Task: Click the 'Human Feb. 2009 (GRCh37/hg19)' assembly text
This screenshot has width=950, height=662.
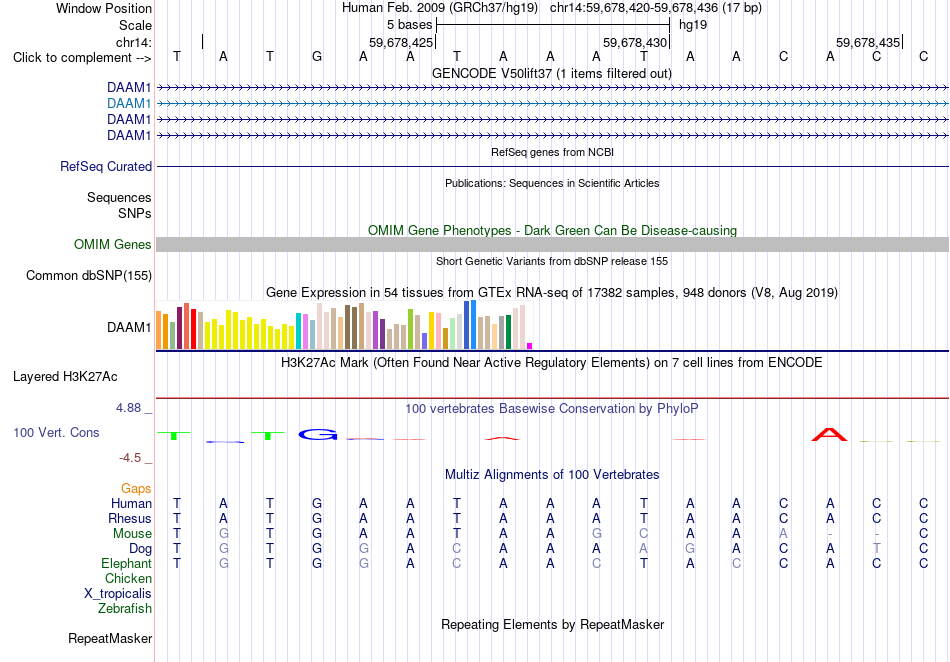Action: pyautogui.click(x=440, y=8)
